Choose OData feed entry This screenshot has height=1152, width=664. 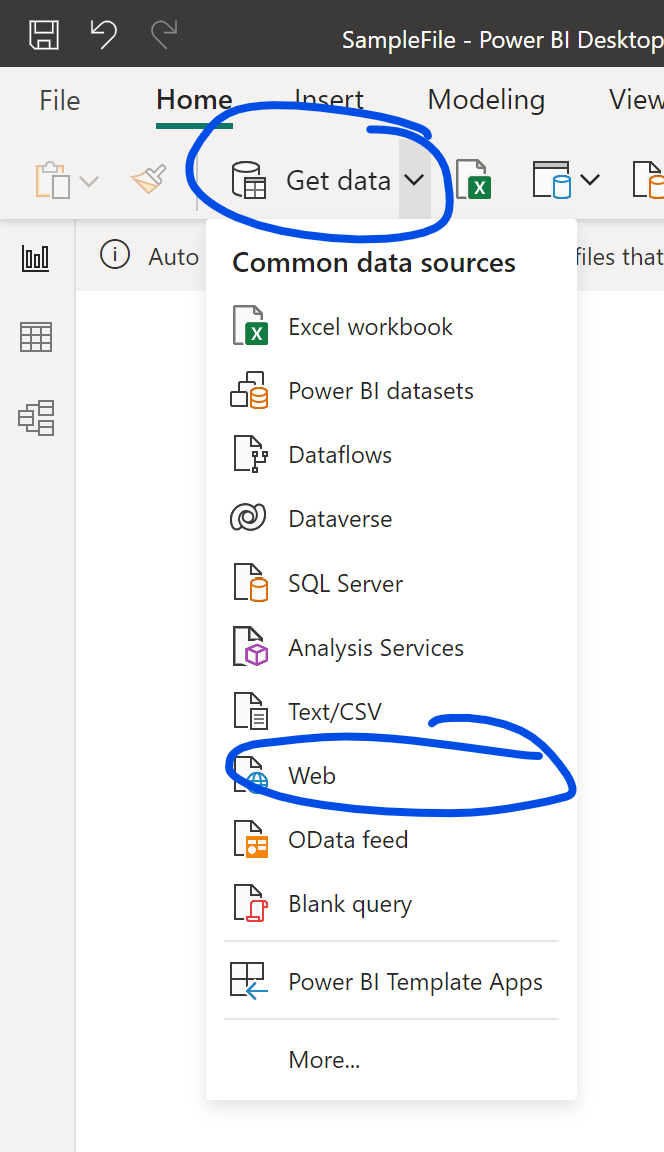(x=391, y=840)
